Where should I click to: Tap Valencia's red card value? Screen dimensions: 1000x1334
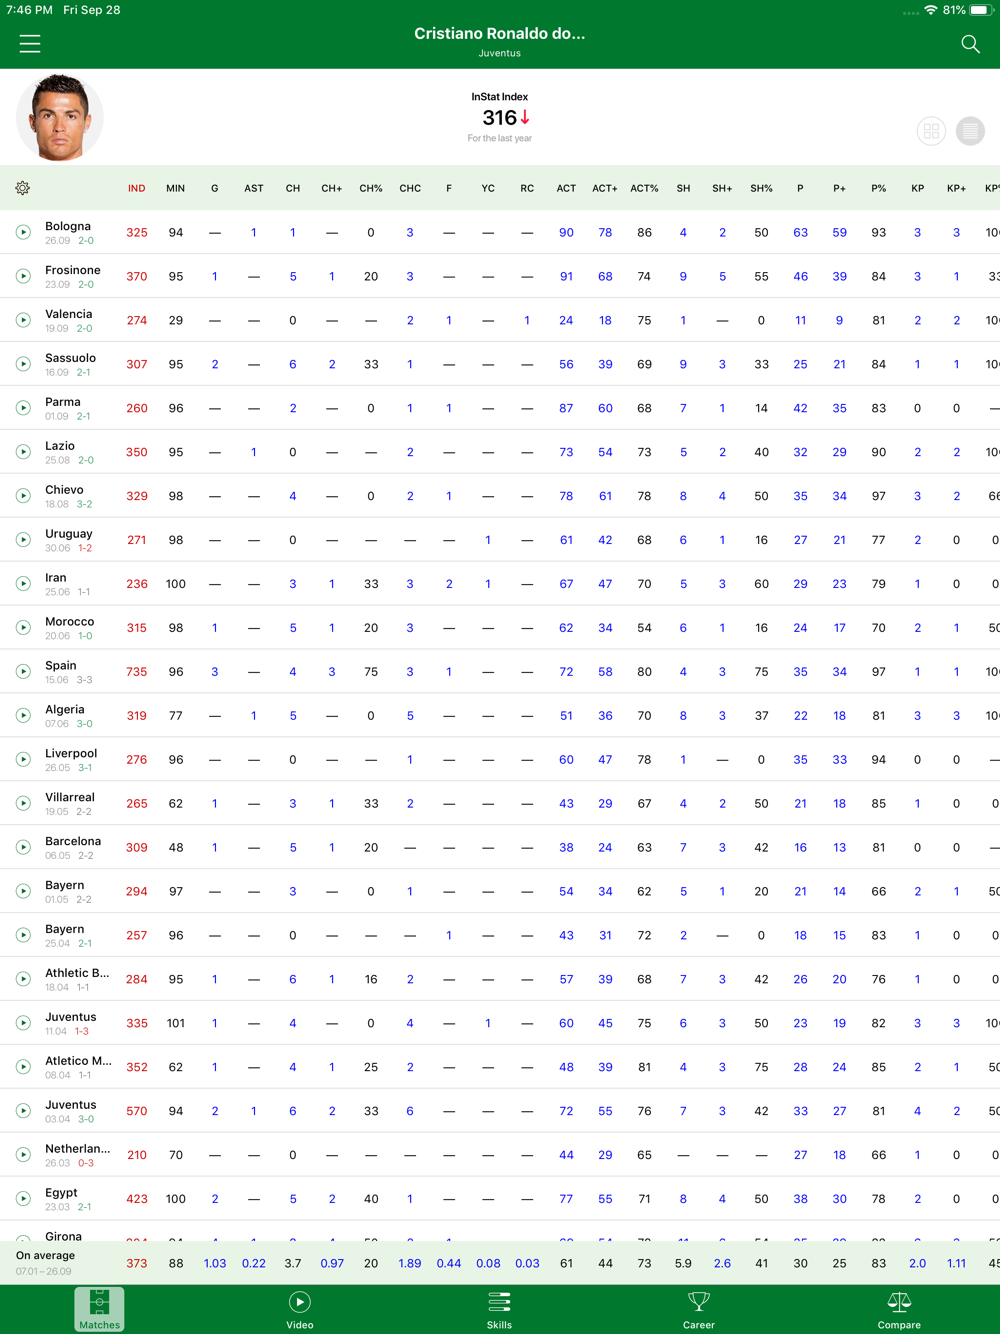click(527, 321)
